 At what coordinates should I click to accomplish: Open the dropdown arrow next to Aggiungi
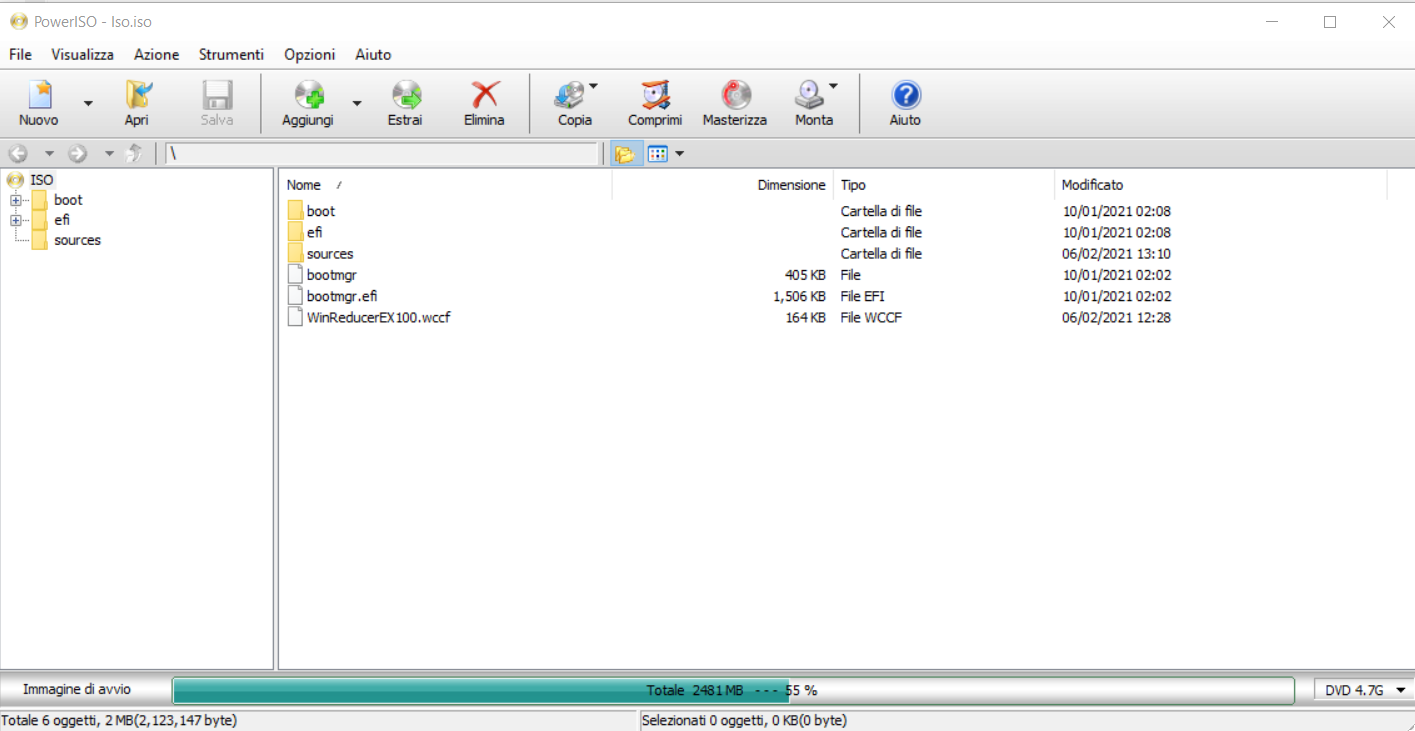pyautogui.click(x=357, y=104)
